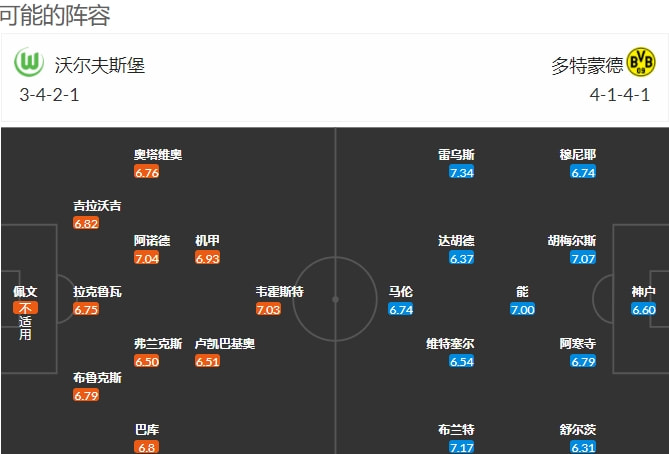Select player 卢凯巴基奥
The height and width of the screenshot is (454, 669).
(x=225, y=344)
